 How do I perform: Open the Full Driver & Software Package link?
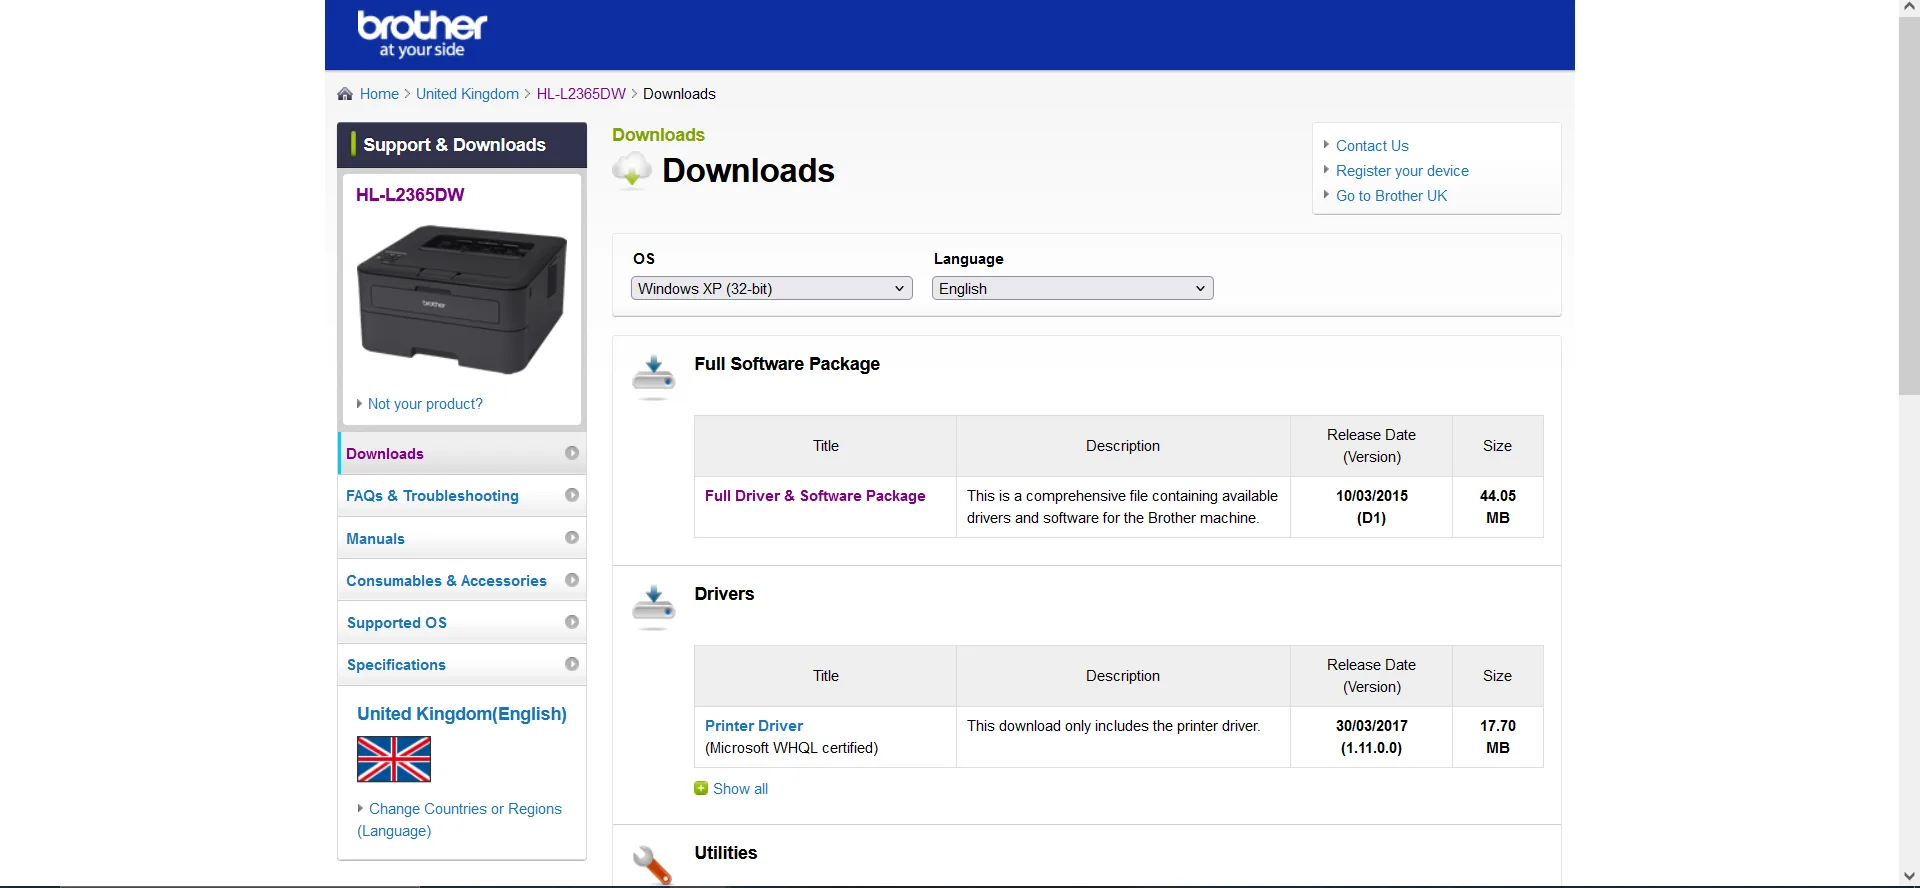(x=815, y=496)
